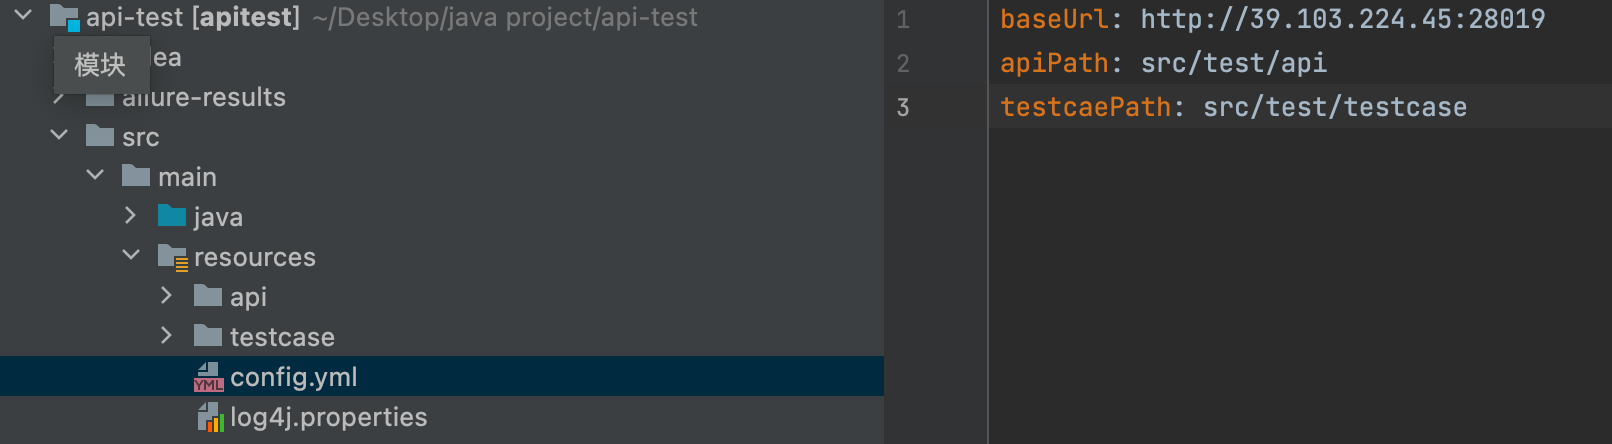Screen dimensions: 1612x444
Task: Expand the java folder chevron
Action: click(131, 215)
